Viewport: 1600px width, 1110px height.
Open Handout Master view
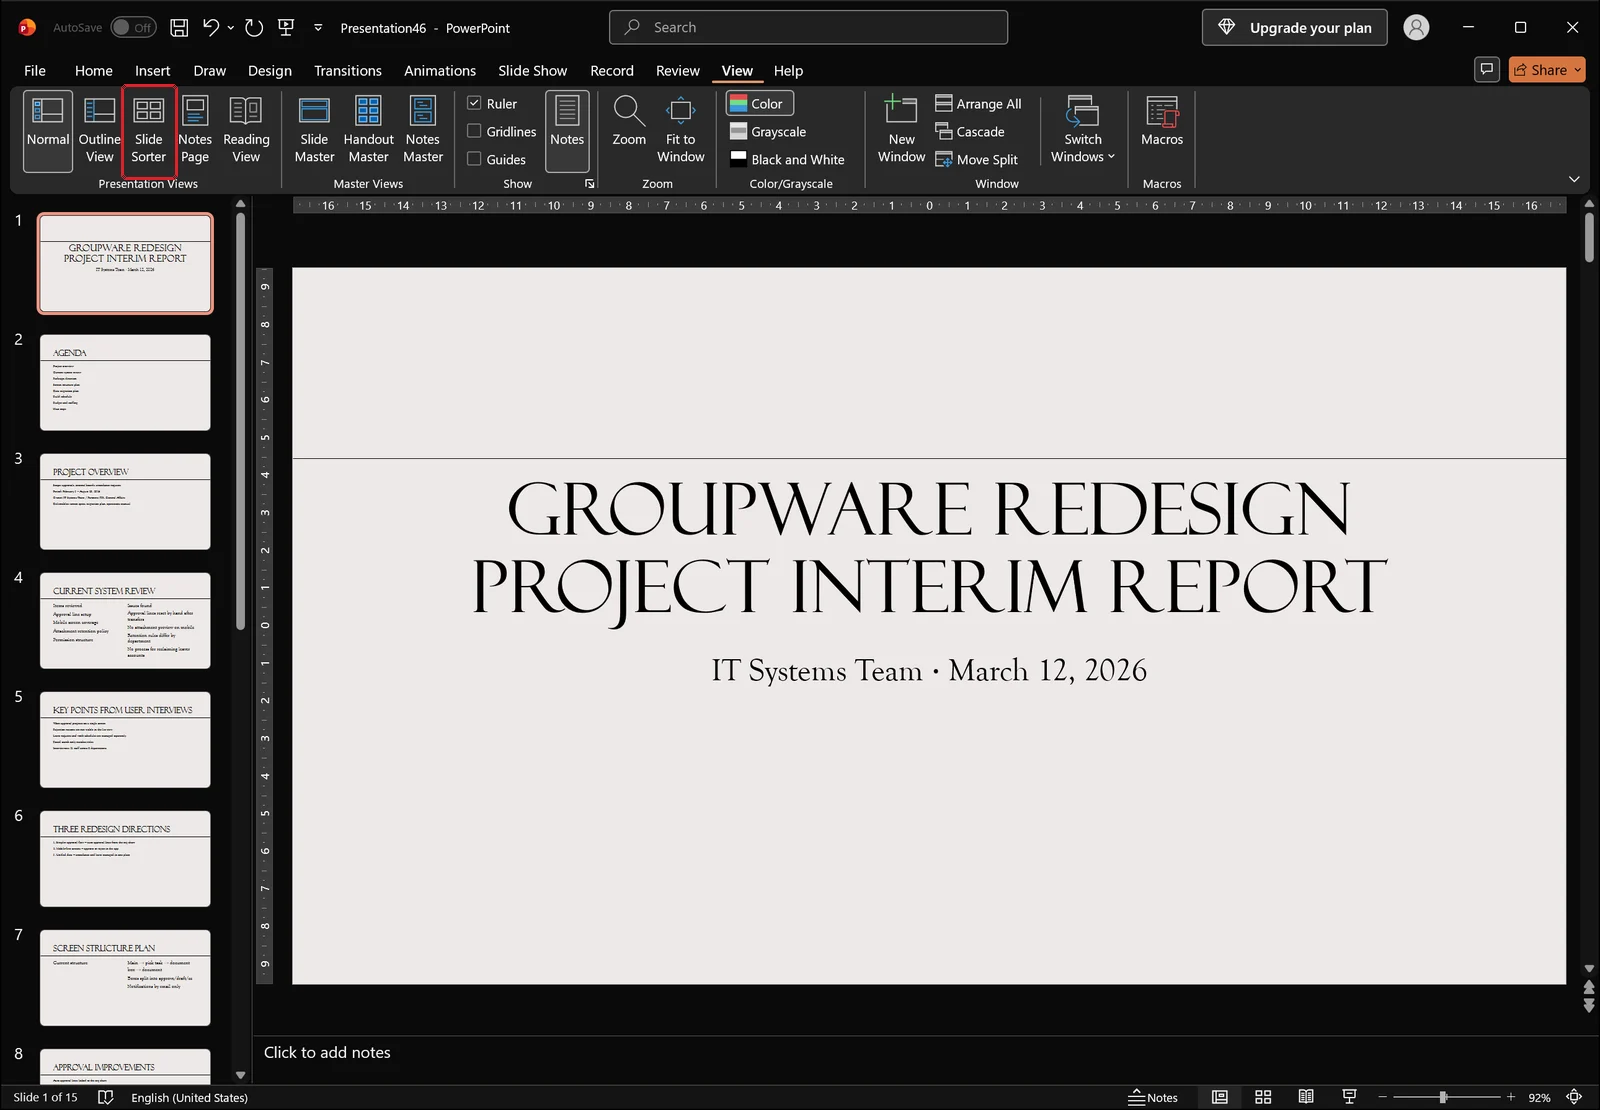click(x=368, y=130)
